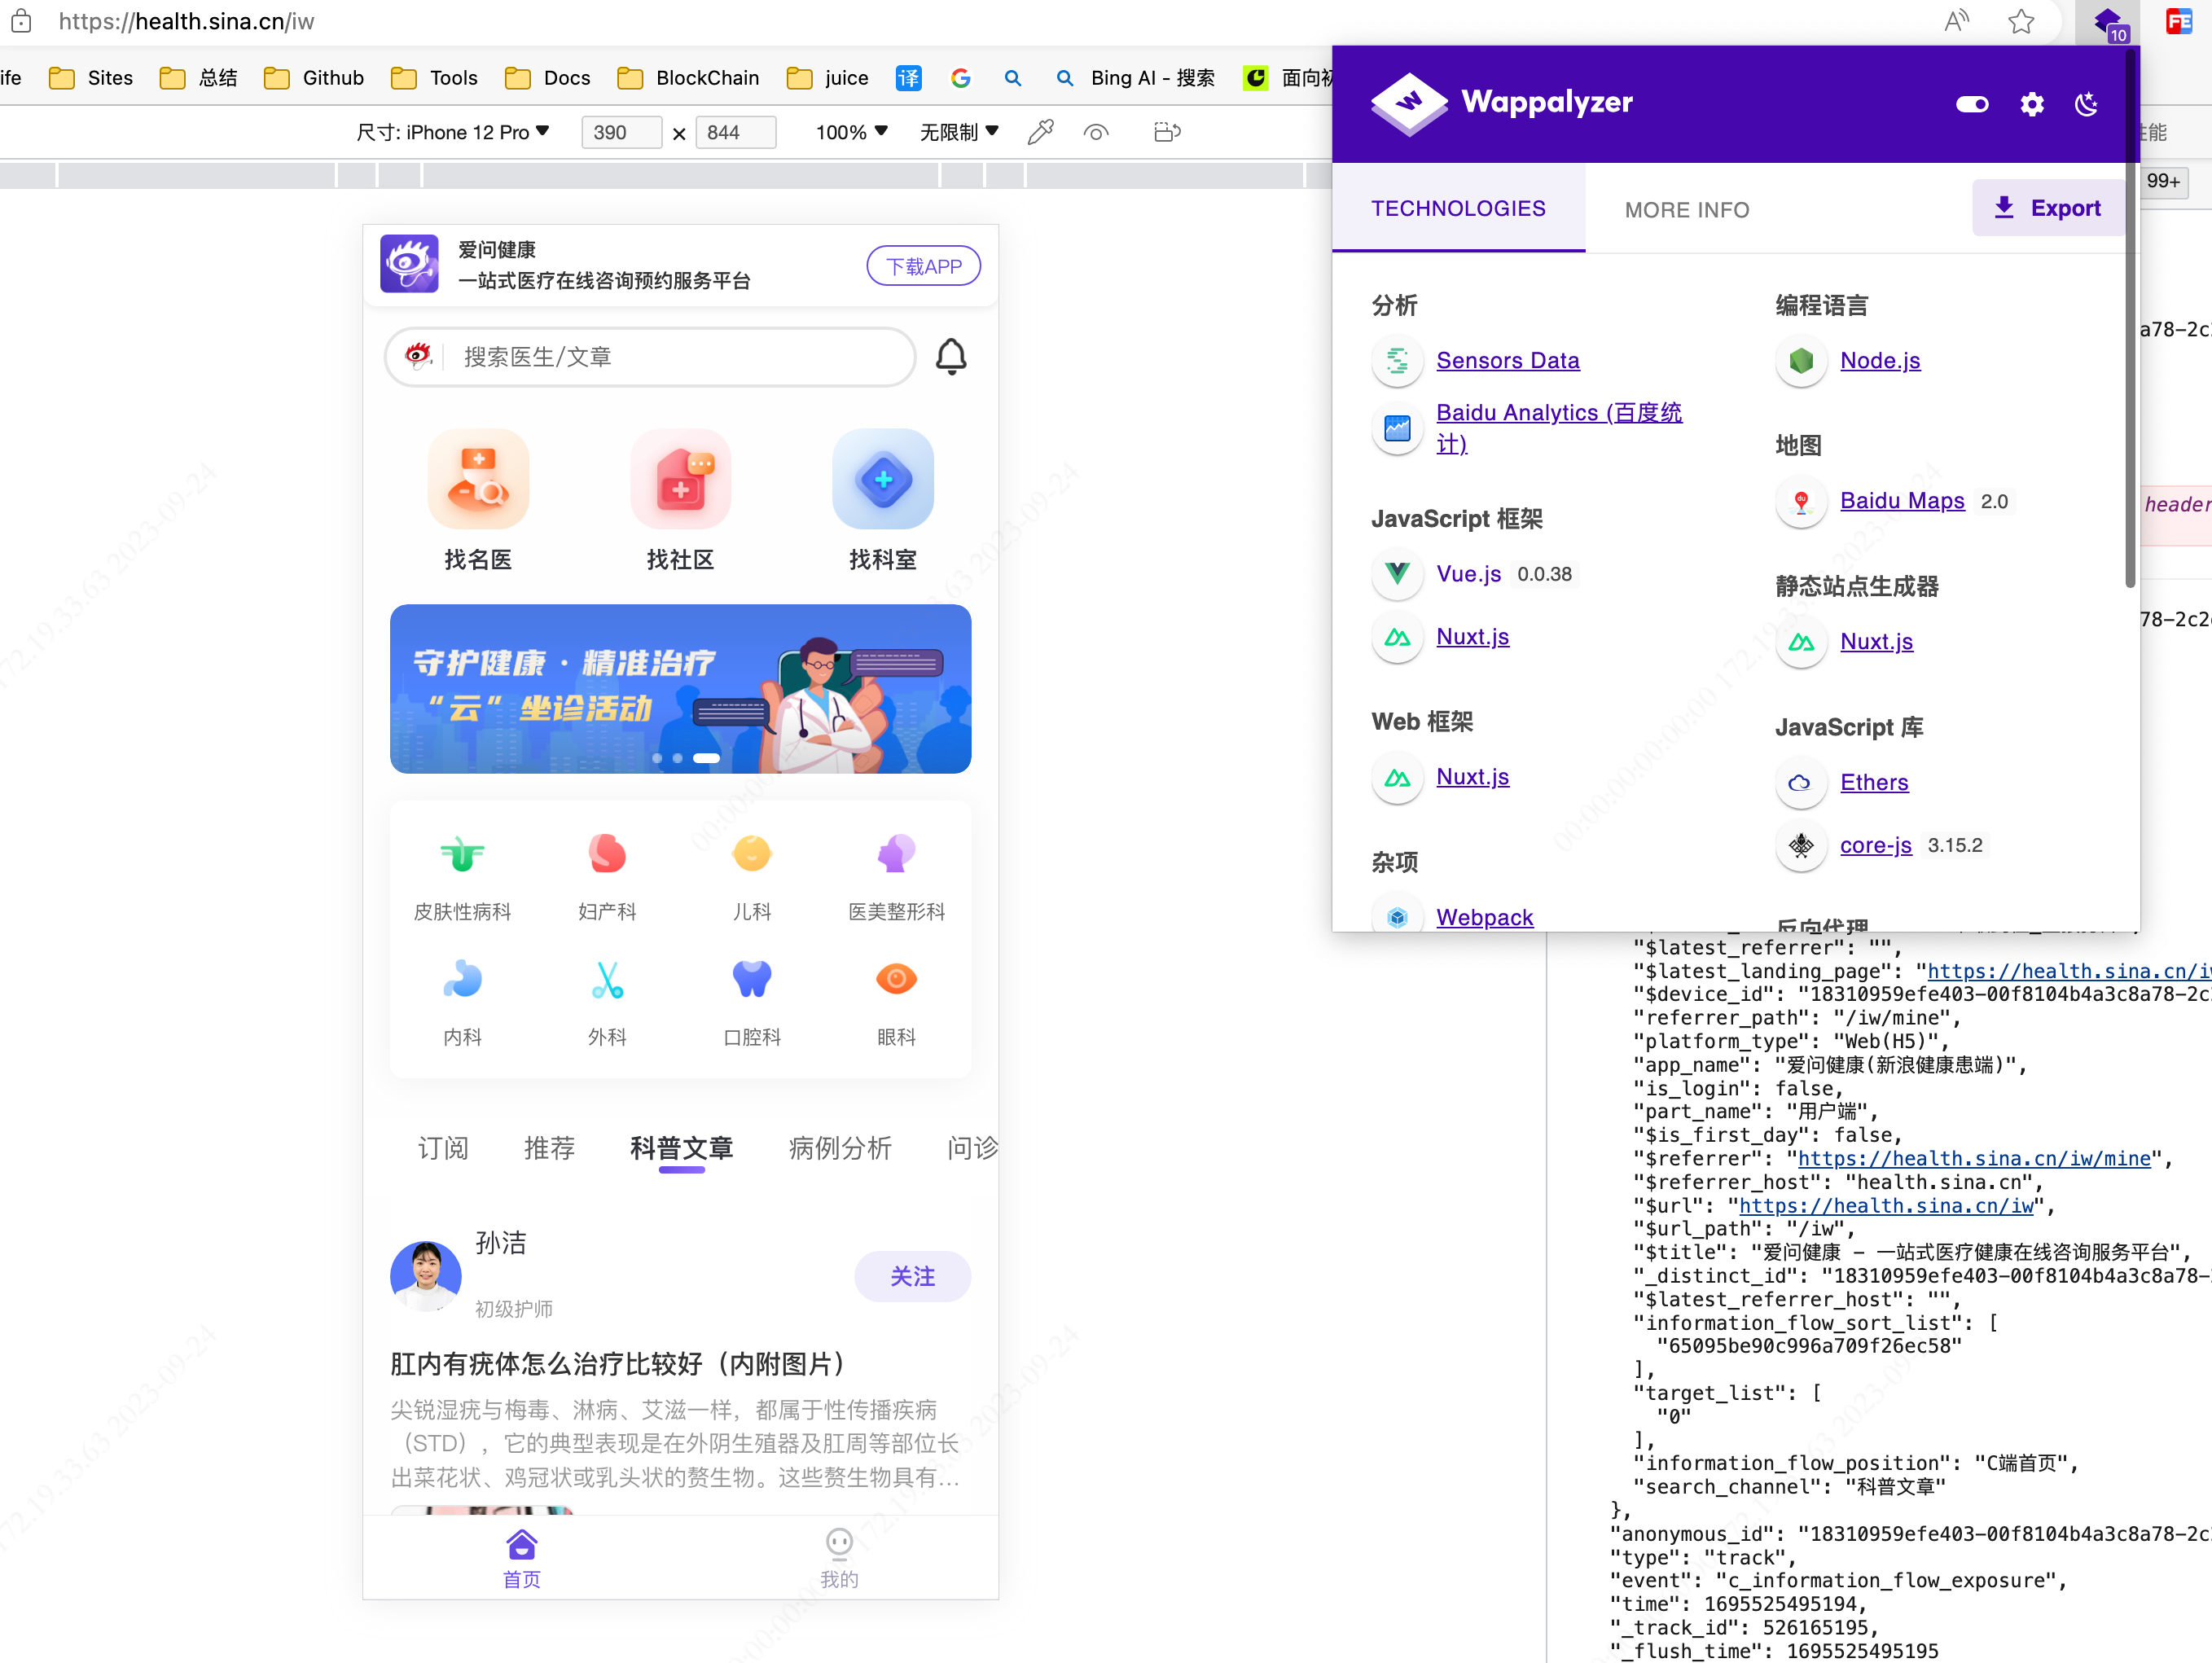2212x1663 pixels.
Task: Open the BlockChain bookmarks folder
Action: 689,77
